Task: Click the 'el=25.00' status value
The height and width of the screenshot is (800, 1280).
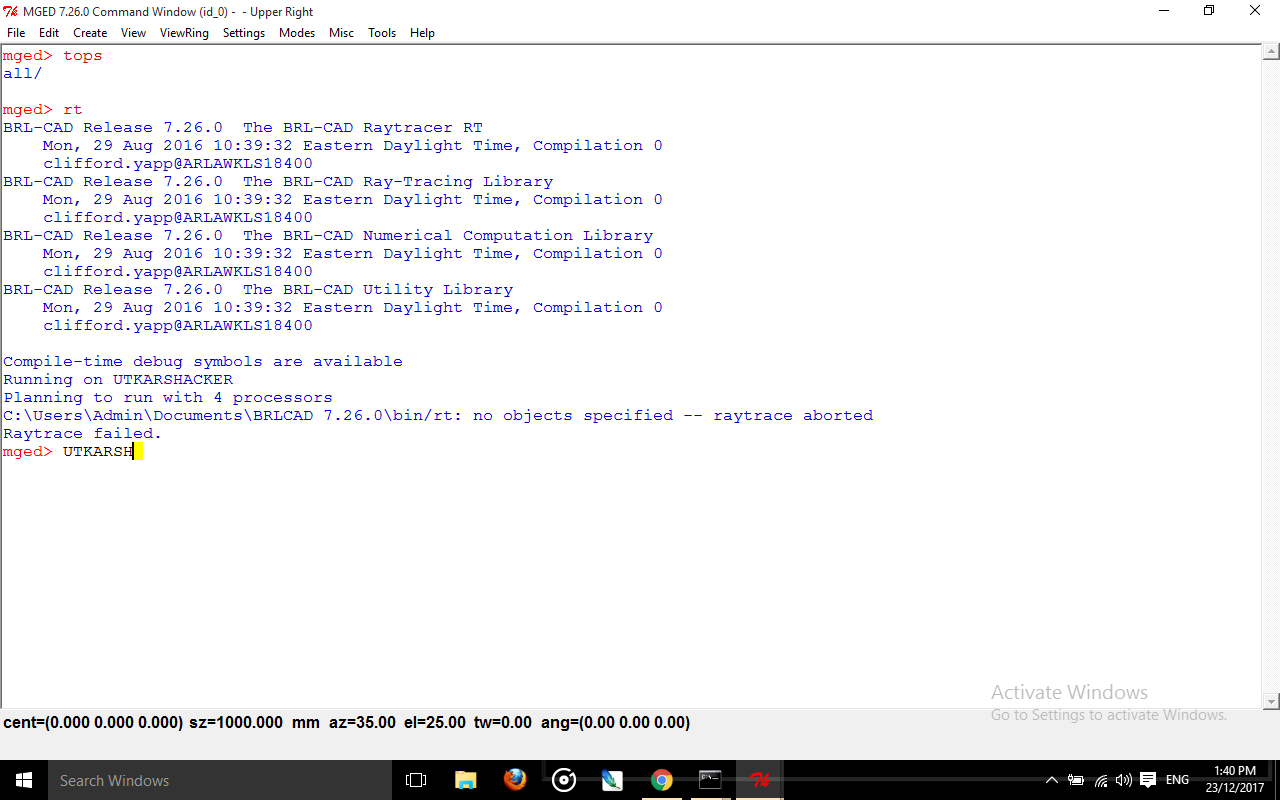Action: click(x=434, y=722)
